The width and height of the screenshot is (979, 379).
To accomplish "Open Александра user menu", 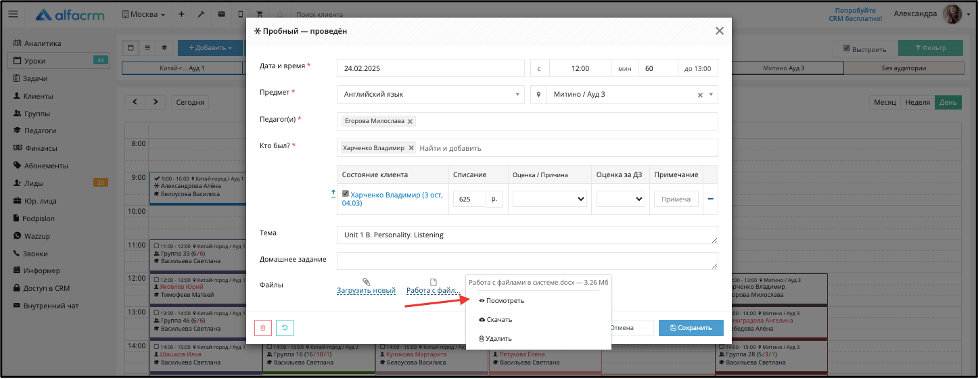I will point(915,14).
